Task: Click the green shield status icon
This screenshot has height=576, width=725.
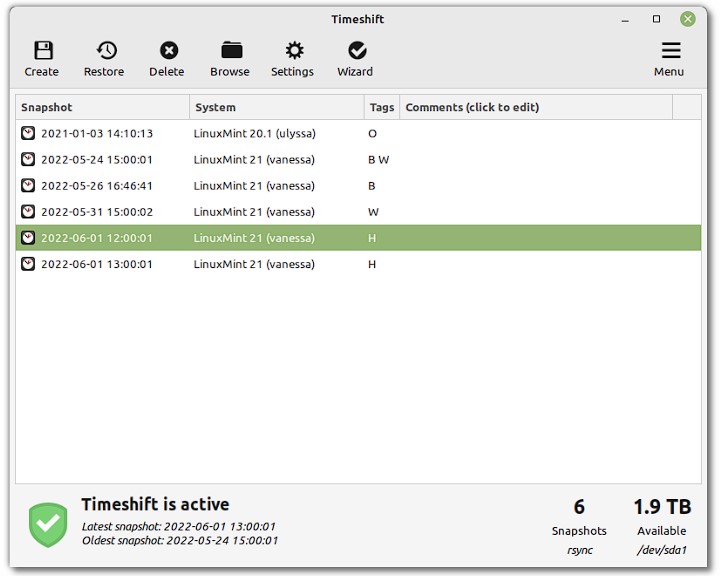Action: point(48,525)
